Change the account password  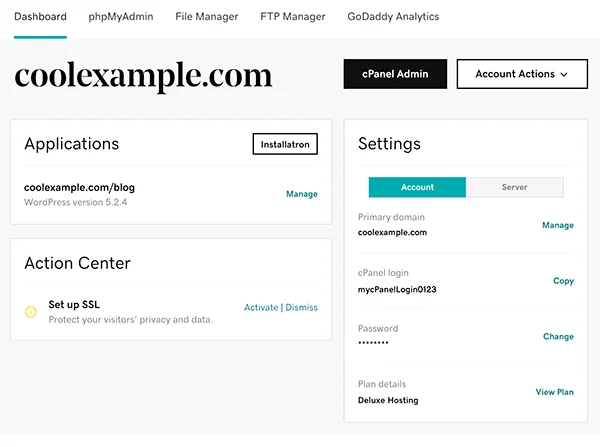(558, 337)
